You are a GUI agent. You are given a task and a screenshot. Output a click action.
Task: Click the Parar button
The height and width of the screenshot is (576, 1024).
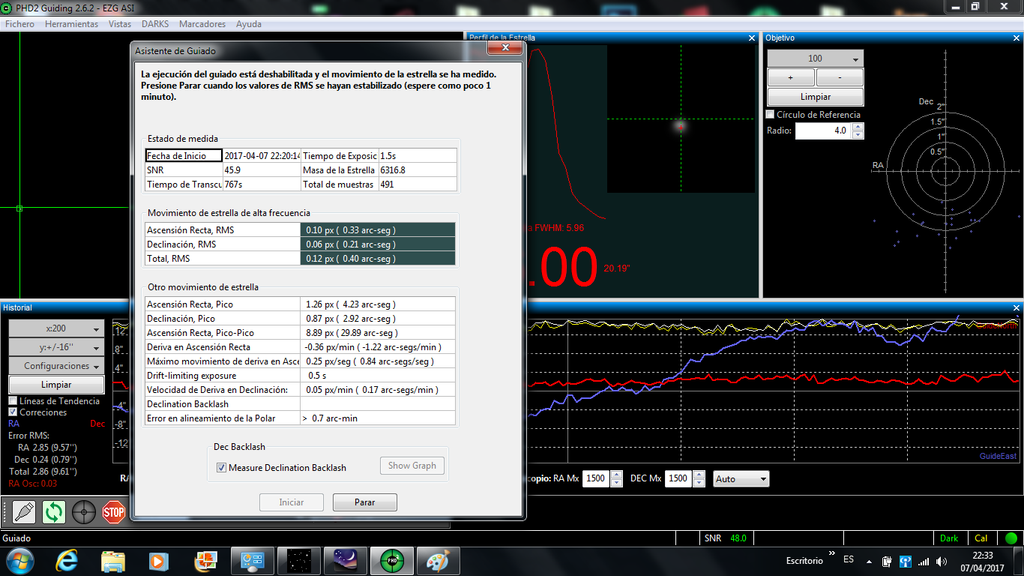[x=364, y=502]
